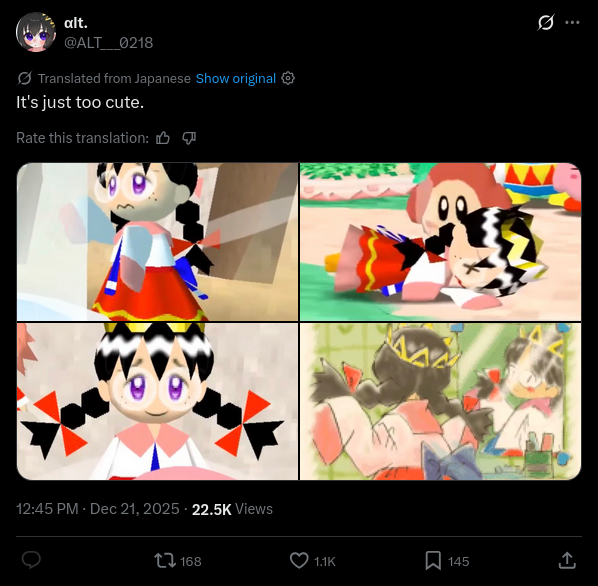Screen dimensions: 598x586
Task: Open the alt. display name
Action: click(76, 23)
